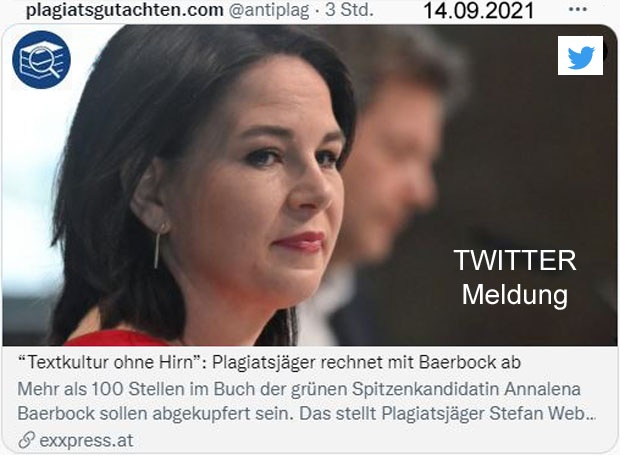620x455 pixels.
Task: Click the woman's long drop earring
Action: click(x=158, y=245)
